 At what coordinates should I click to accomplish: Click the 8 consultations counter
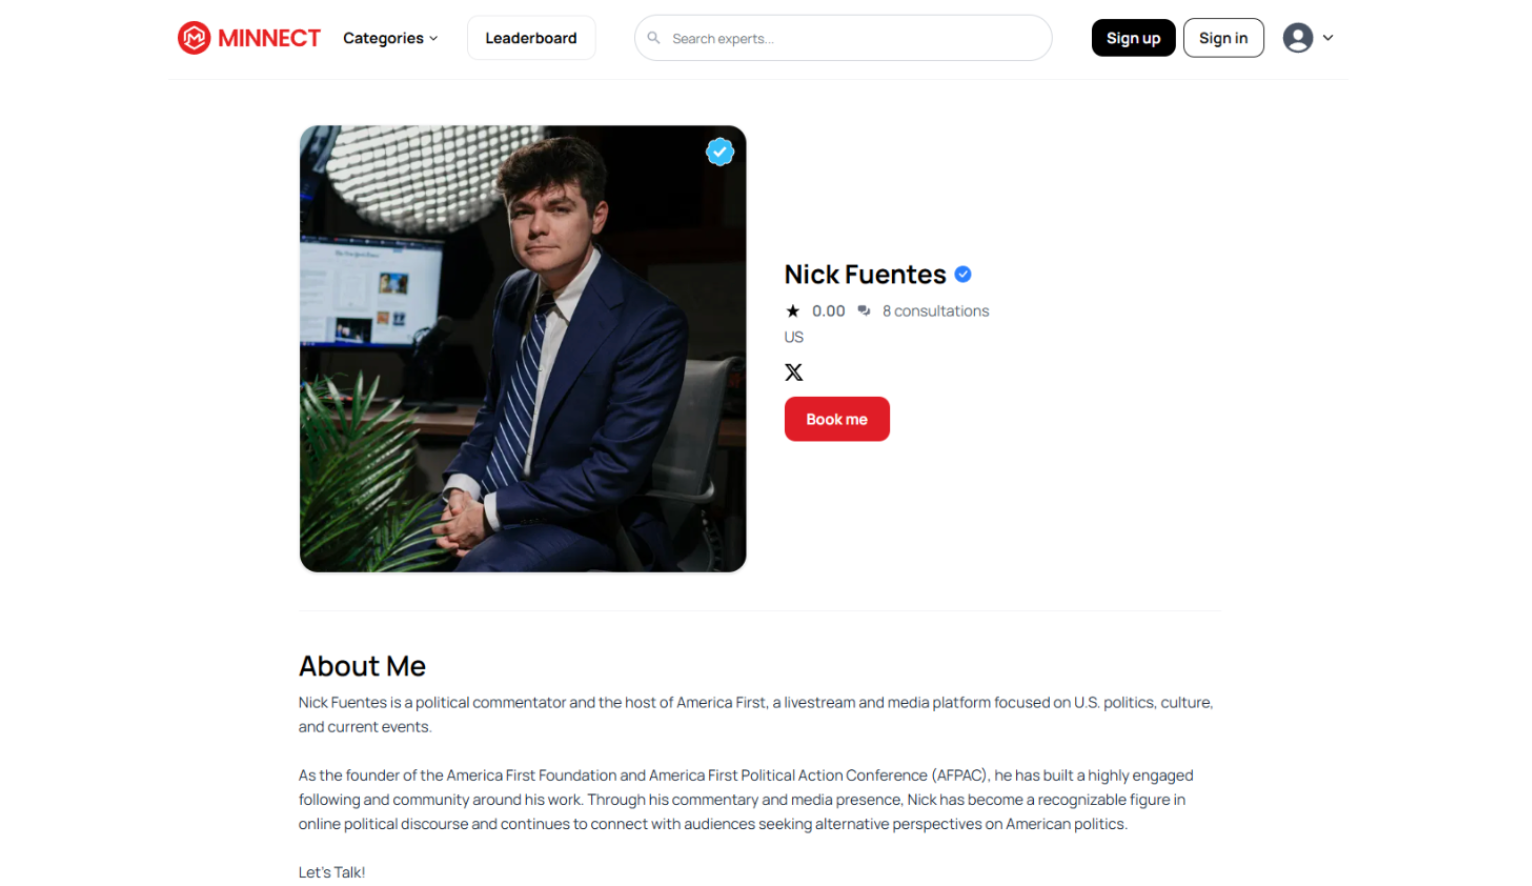[935, 310]
